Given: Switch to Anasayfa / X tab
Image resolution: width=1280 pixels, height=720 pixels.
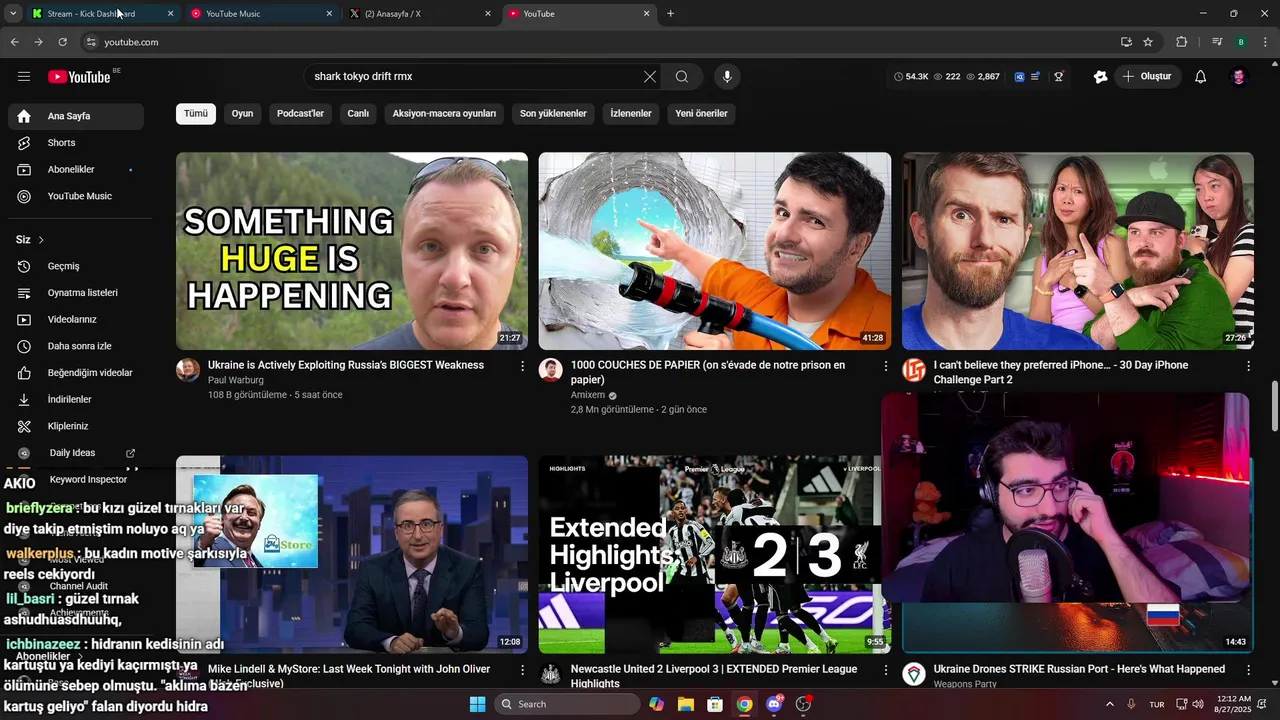Looking at the screenshot, I should pos(421,14).
